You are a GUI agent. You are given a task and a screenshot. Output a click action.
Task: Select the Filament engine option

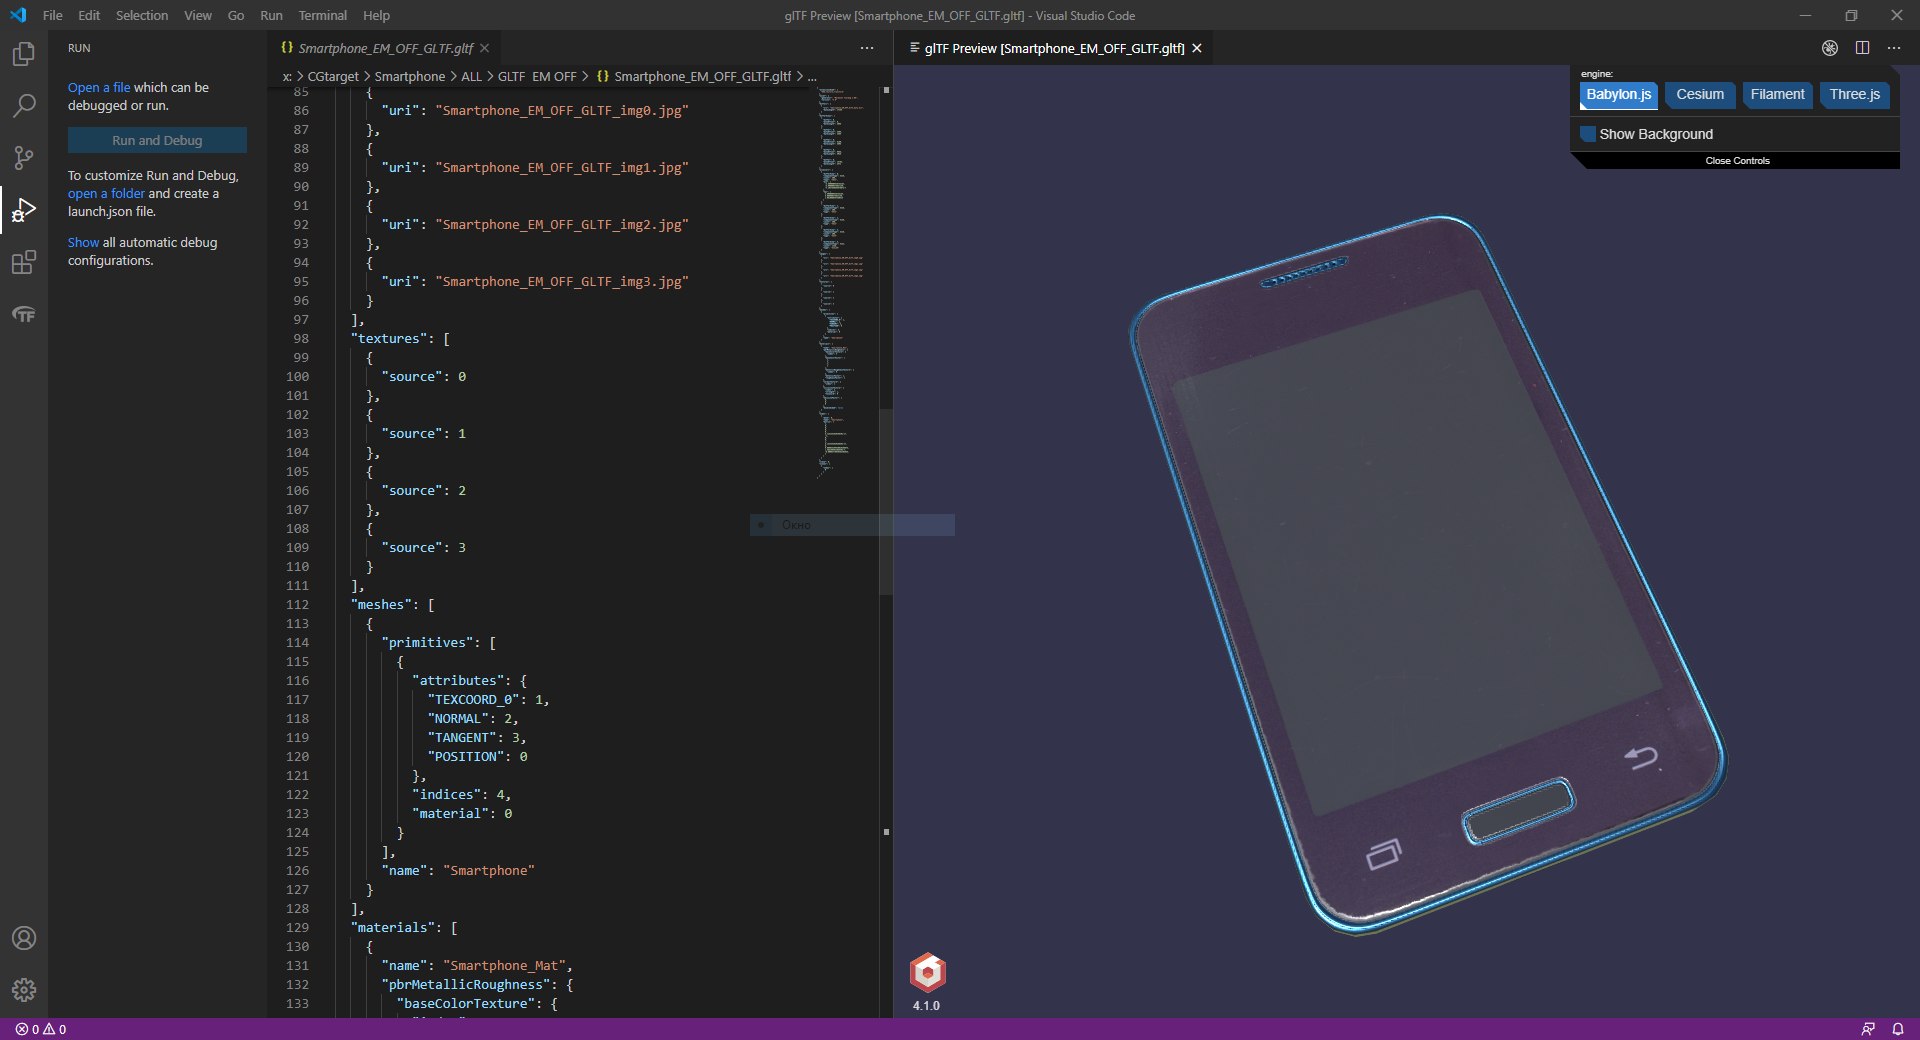1777,95
